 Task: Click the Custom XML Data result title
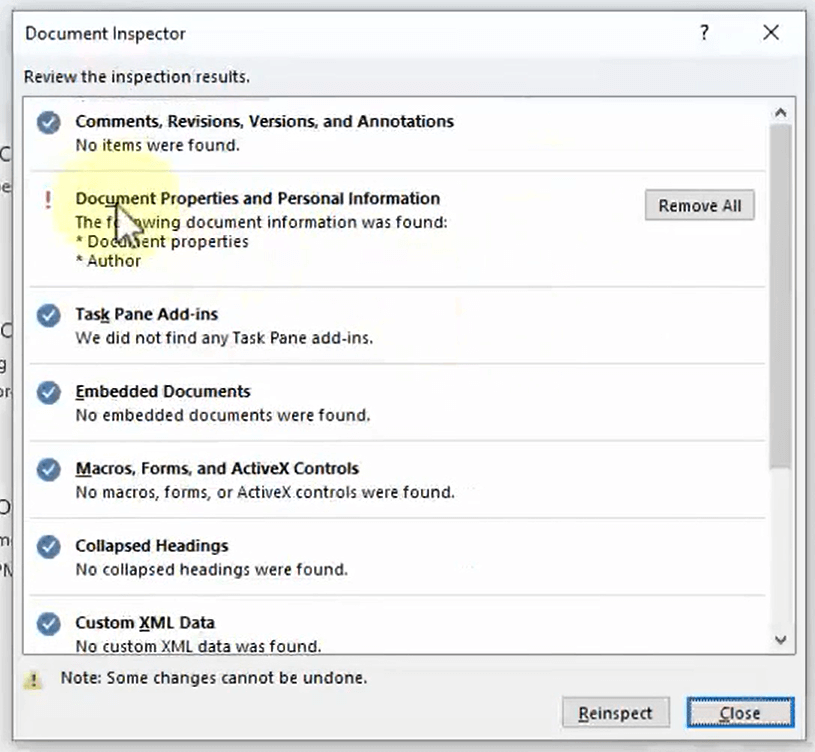pos(145,623)
